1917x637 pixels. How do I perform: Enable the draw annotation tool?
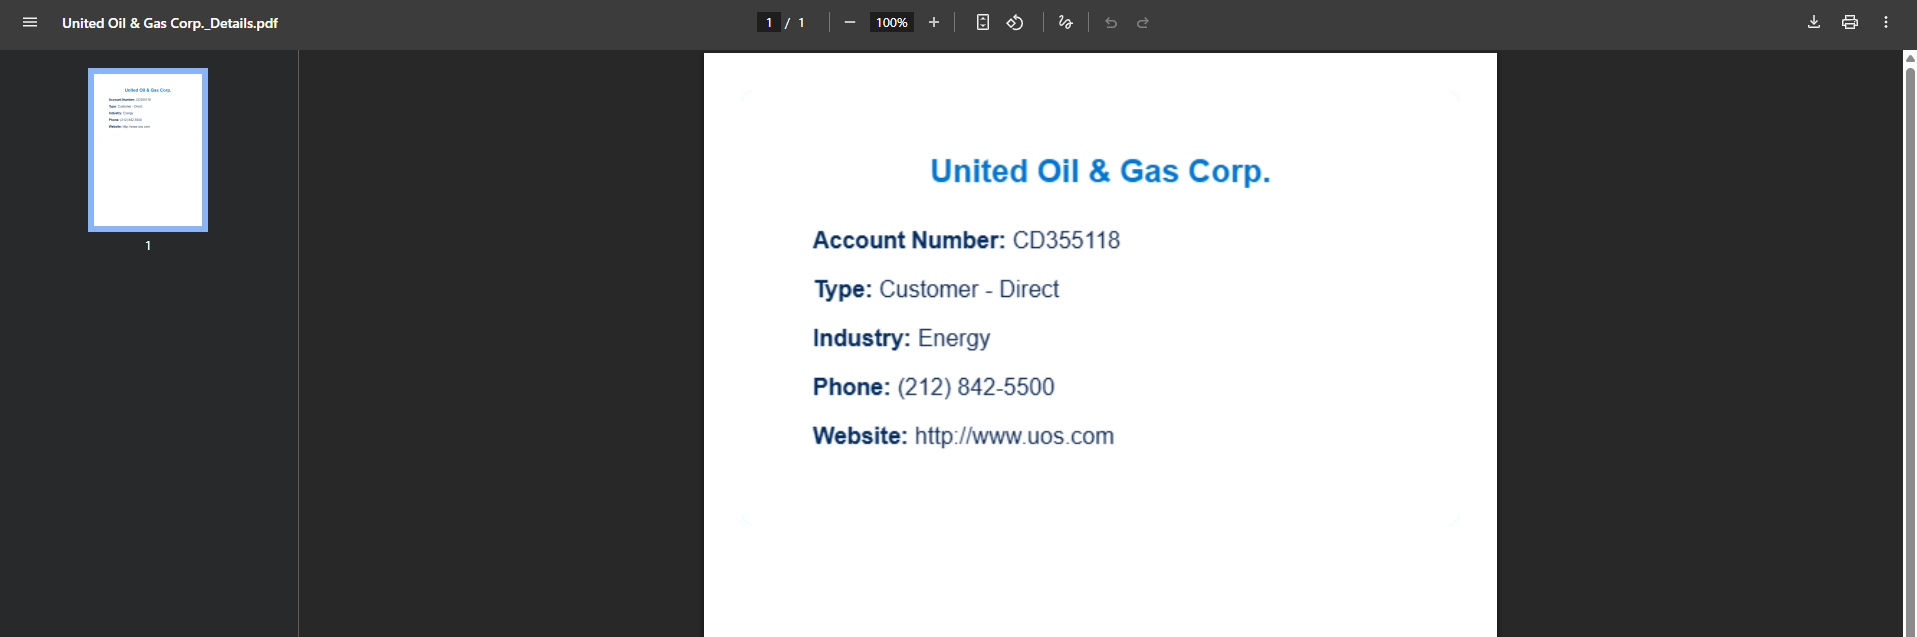1066,22
